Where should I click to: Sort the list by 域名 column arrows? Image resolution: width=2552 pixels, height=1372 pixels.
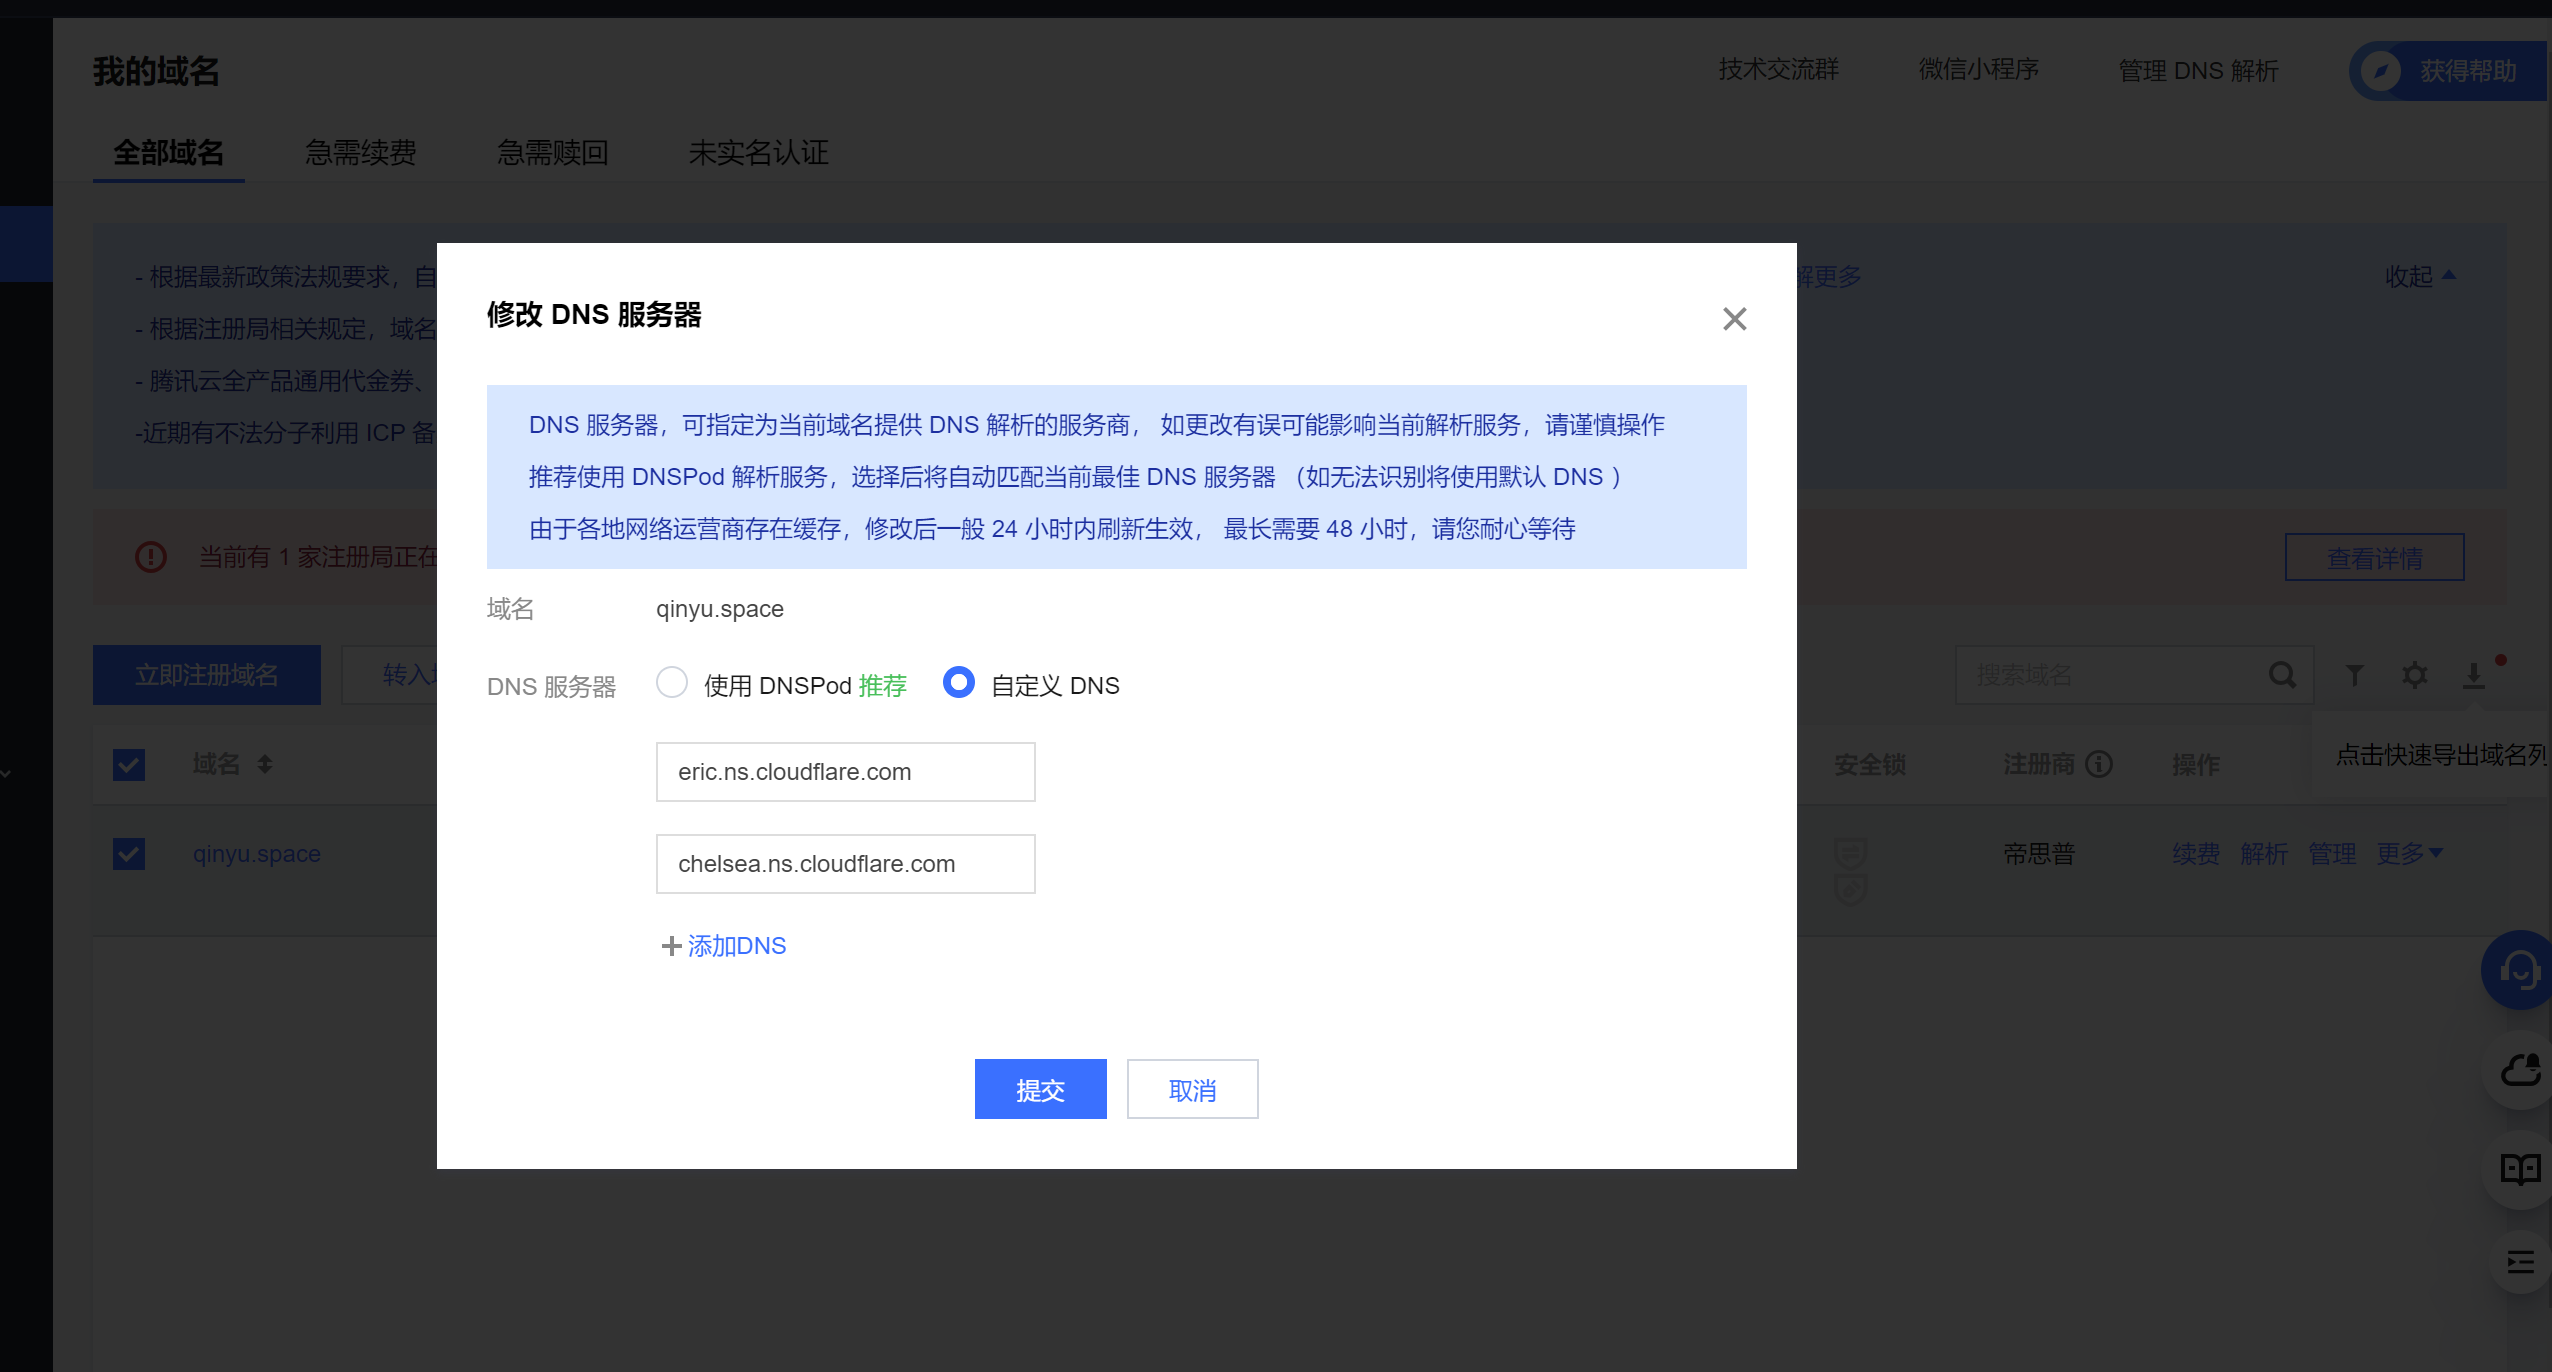[265, 764]
